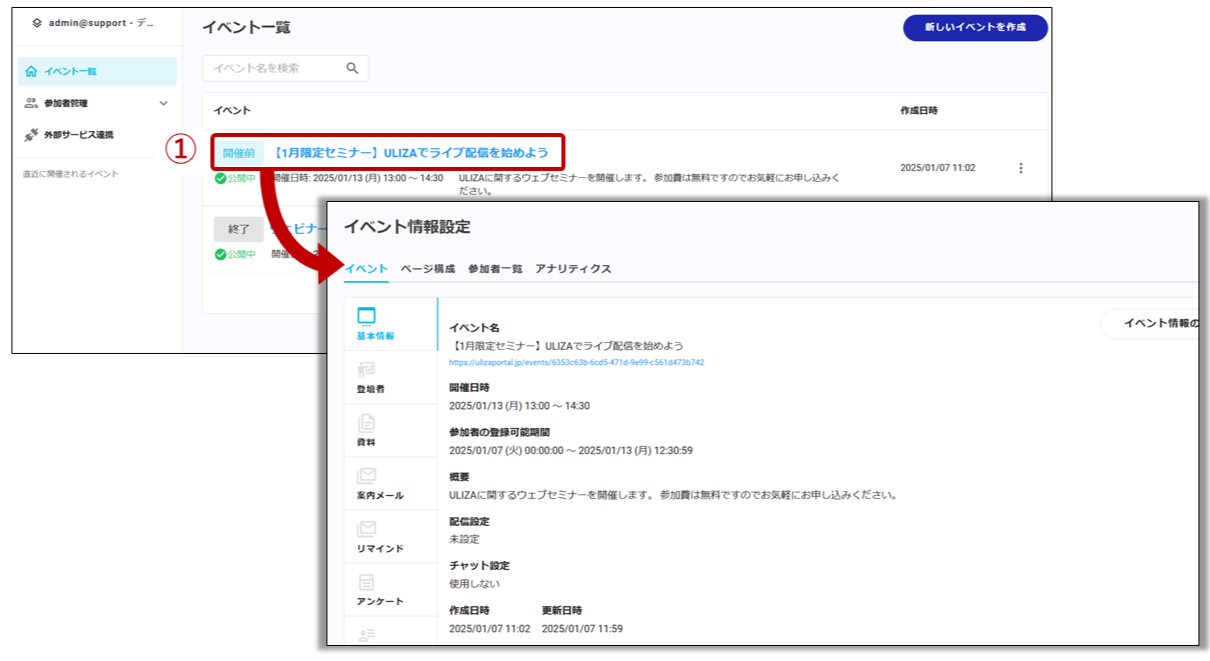Open the ulizaportal.jp event URL link
Image resolution: width=1210 pixels, height=661 pixels.
tap(577, 362)
